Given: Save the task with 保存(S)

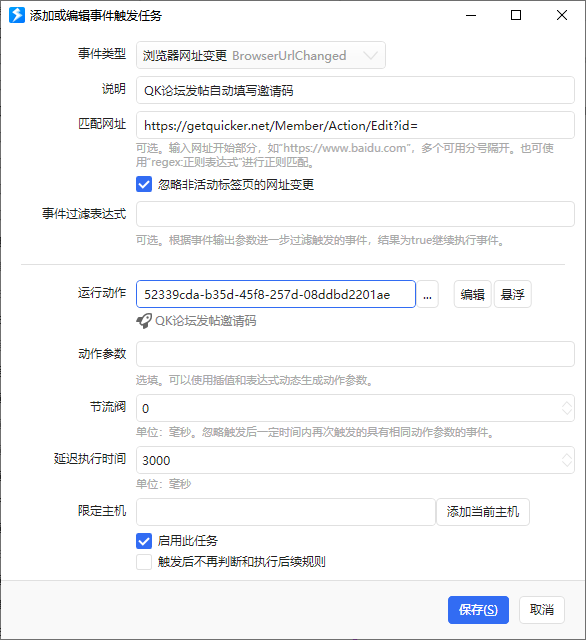Looking at the screenshot, I should click(478, 610).
